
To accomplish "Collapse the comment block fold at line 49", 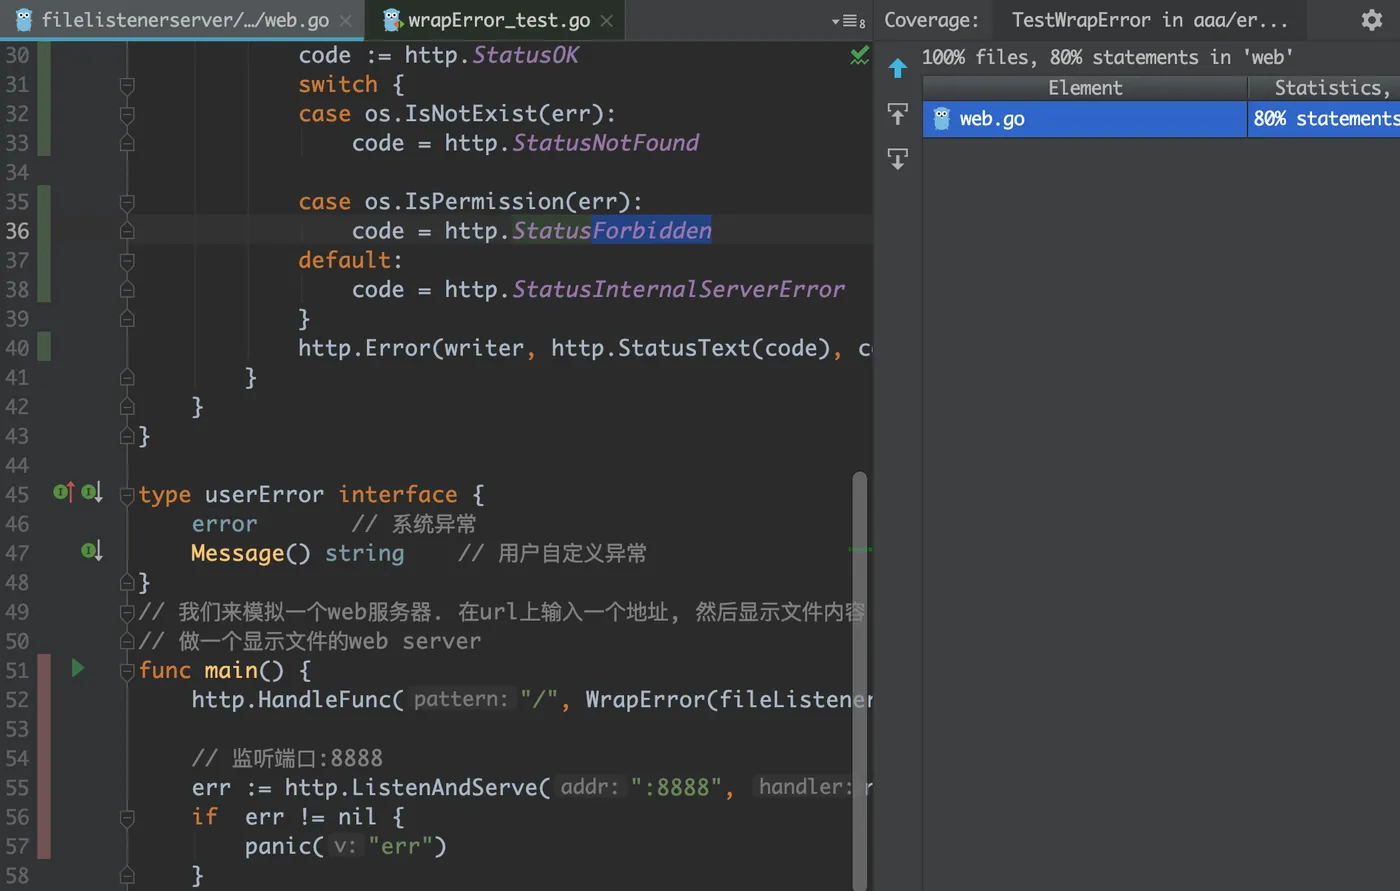I will tap(127, 612).
